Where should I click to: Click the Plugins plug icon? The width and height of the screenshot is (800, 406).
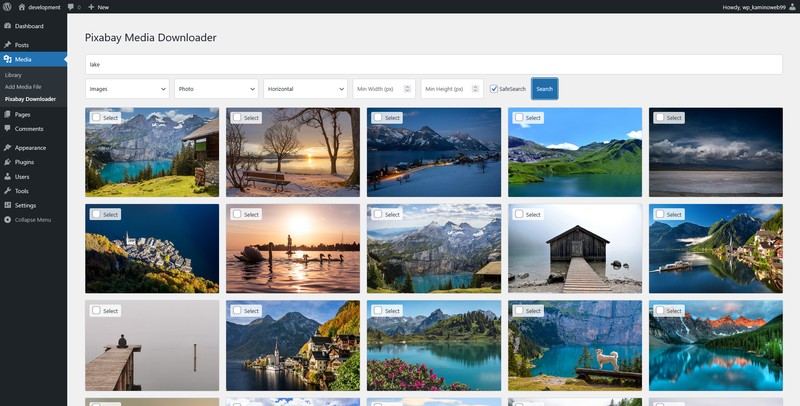pos(8,162)
